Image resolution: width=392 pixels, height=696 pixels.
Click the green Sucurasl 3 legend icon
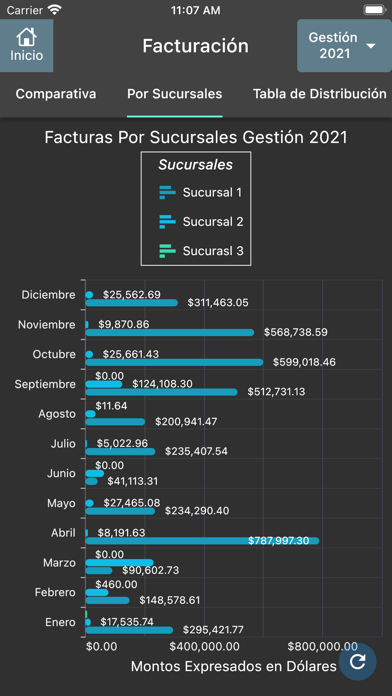[167, 251]
